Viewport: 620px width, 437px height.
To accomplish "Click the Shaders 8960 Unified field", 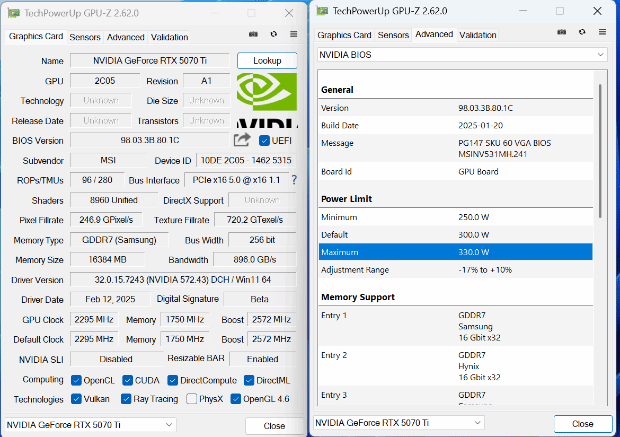I will point(113,200).
